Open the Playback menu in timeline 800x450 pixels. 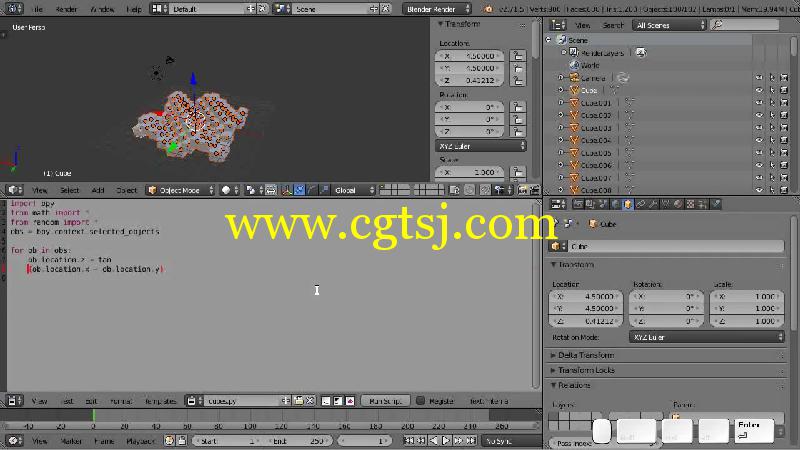pyautogui.click(x=140, y=441)
